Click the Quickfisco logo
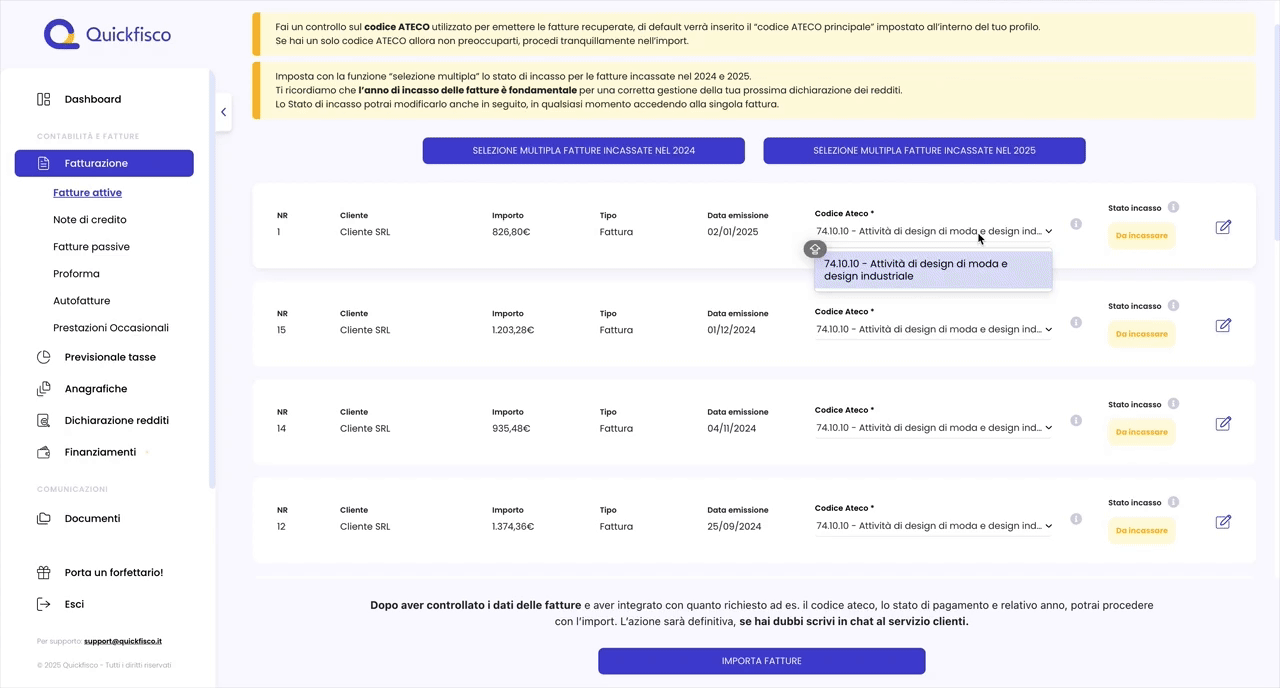1280x688 pixels. point(107,34)
